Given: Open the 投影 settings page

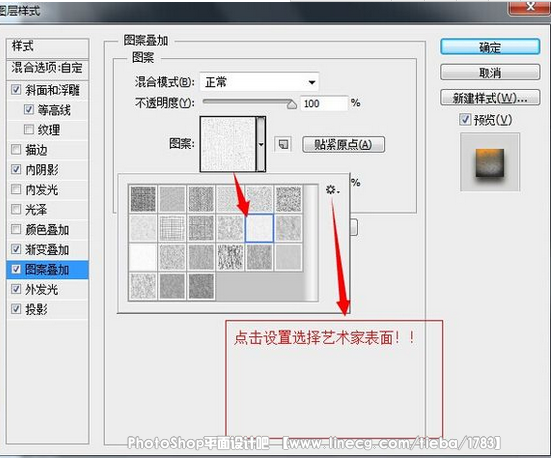Looking at the screenshot, I should click(36, 310).
